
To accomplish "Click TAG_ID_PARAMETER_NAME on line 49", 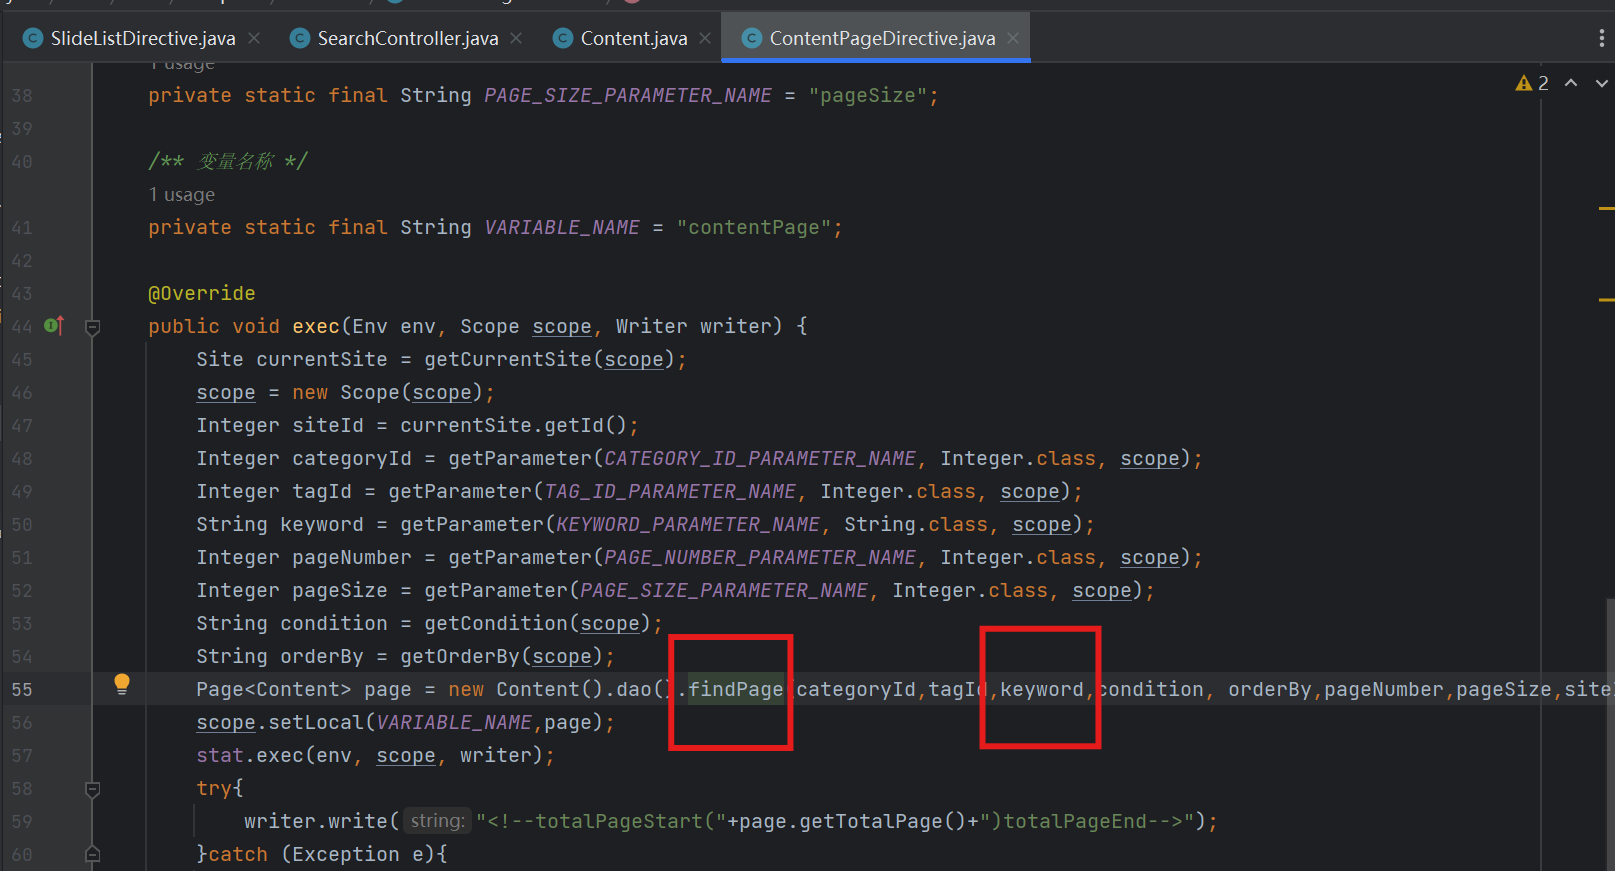I will (x=670, y=491).
